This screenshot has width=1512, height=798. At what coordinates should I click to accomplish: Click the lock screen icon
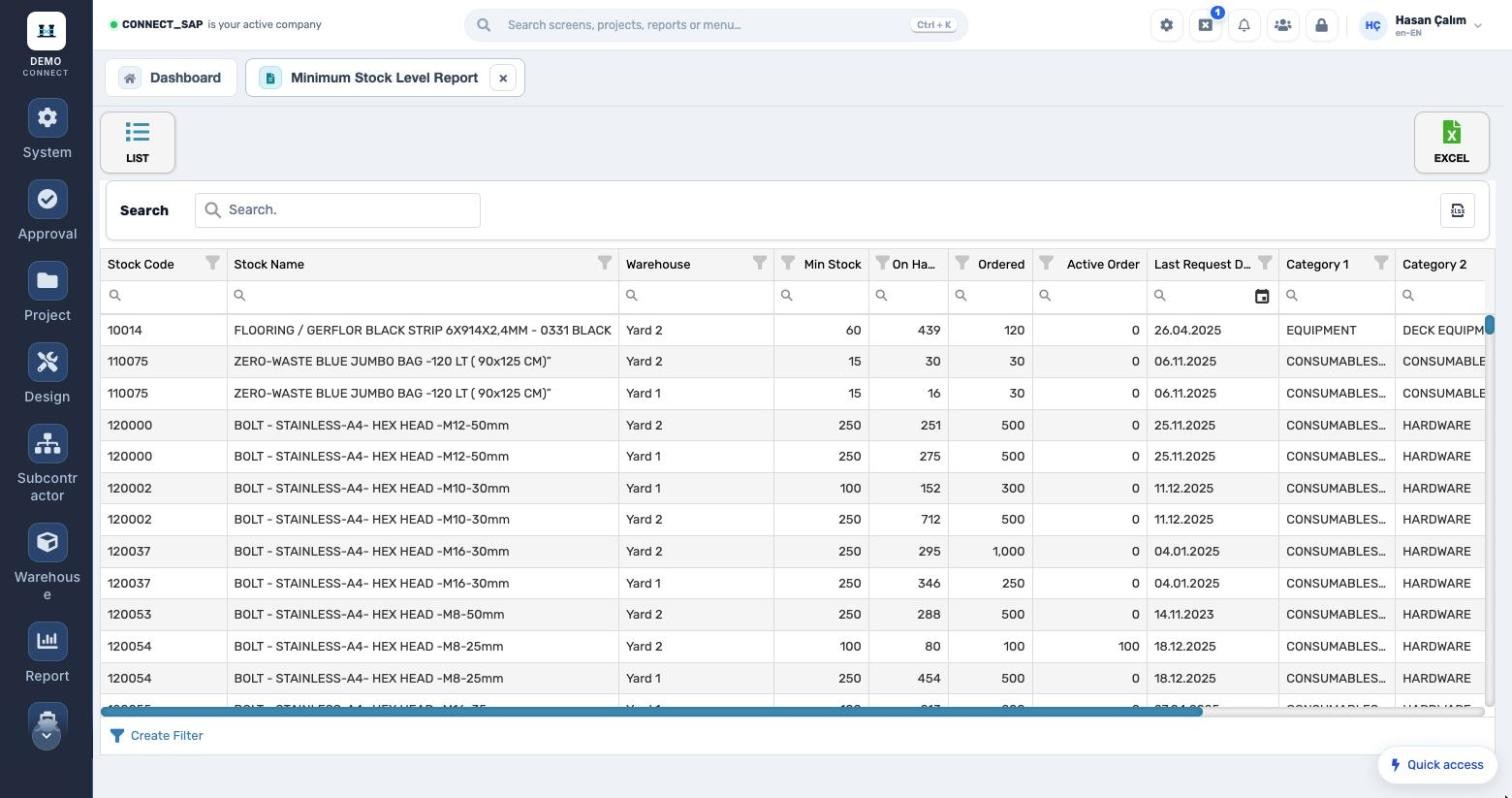[x=1321, y=25]
